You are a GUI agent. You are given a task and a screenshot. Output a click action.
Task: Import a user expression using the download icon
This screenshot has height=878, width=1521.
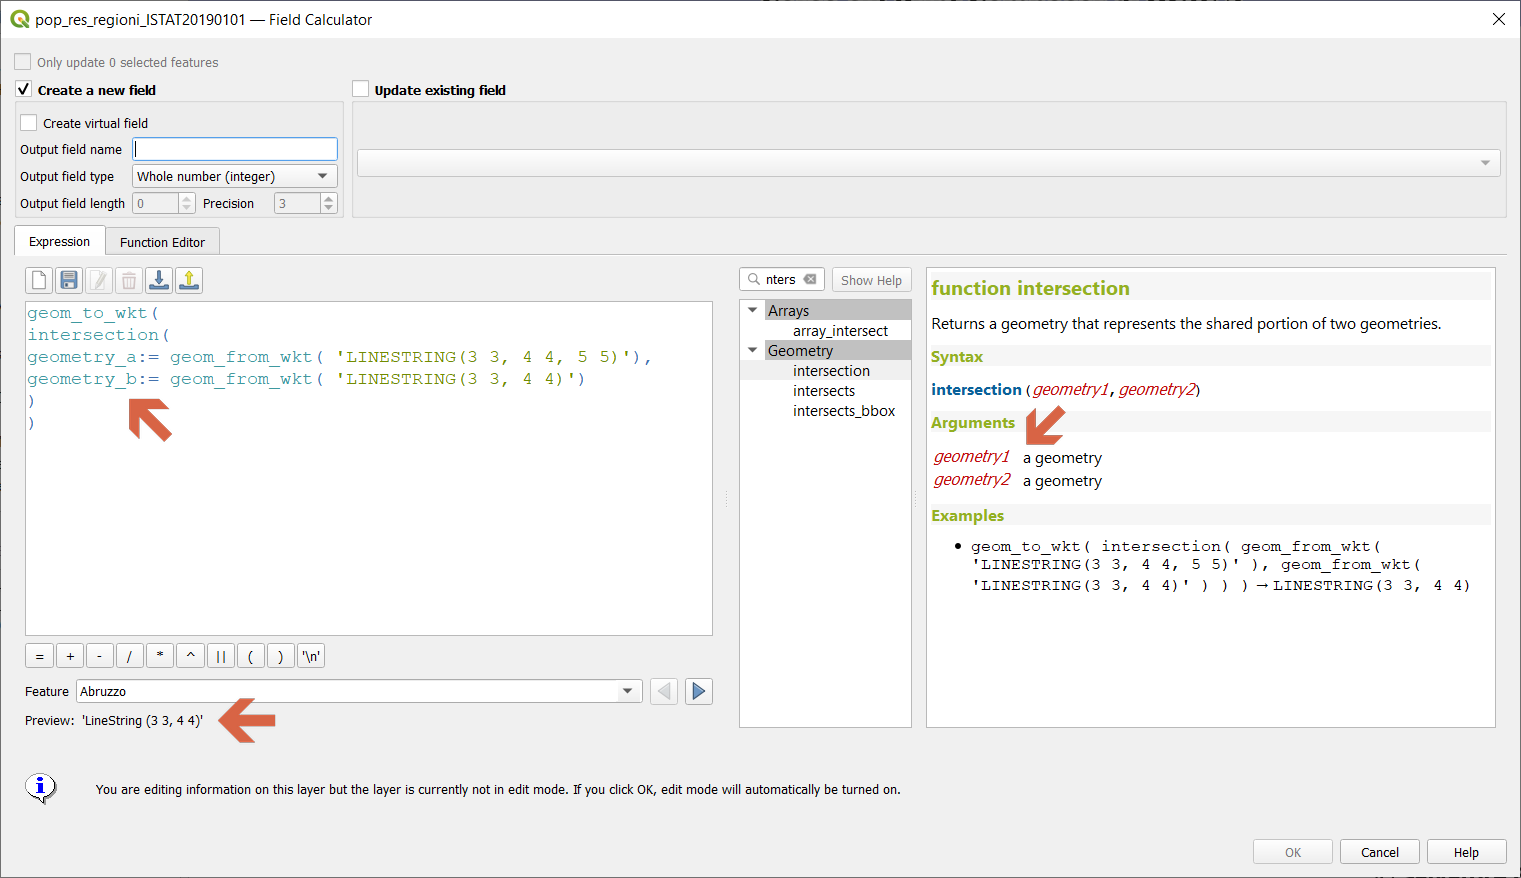coord(158,280)
